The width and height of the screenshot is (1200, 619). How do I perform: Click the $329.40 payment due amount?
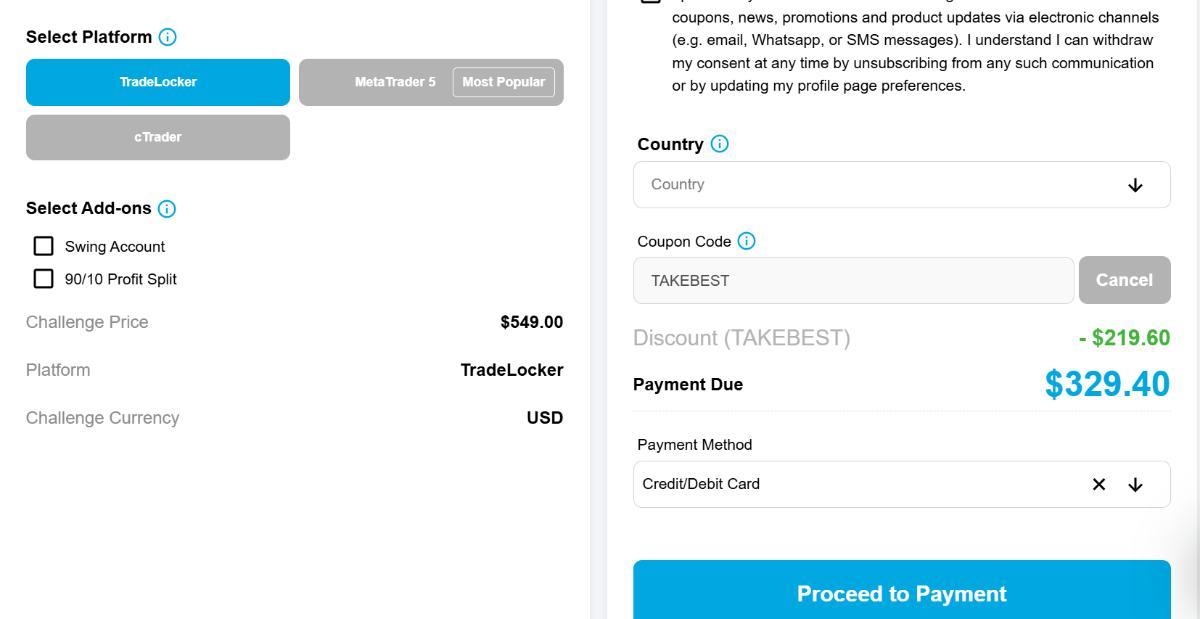tap(1107, 384)
